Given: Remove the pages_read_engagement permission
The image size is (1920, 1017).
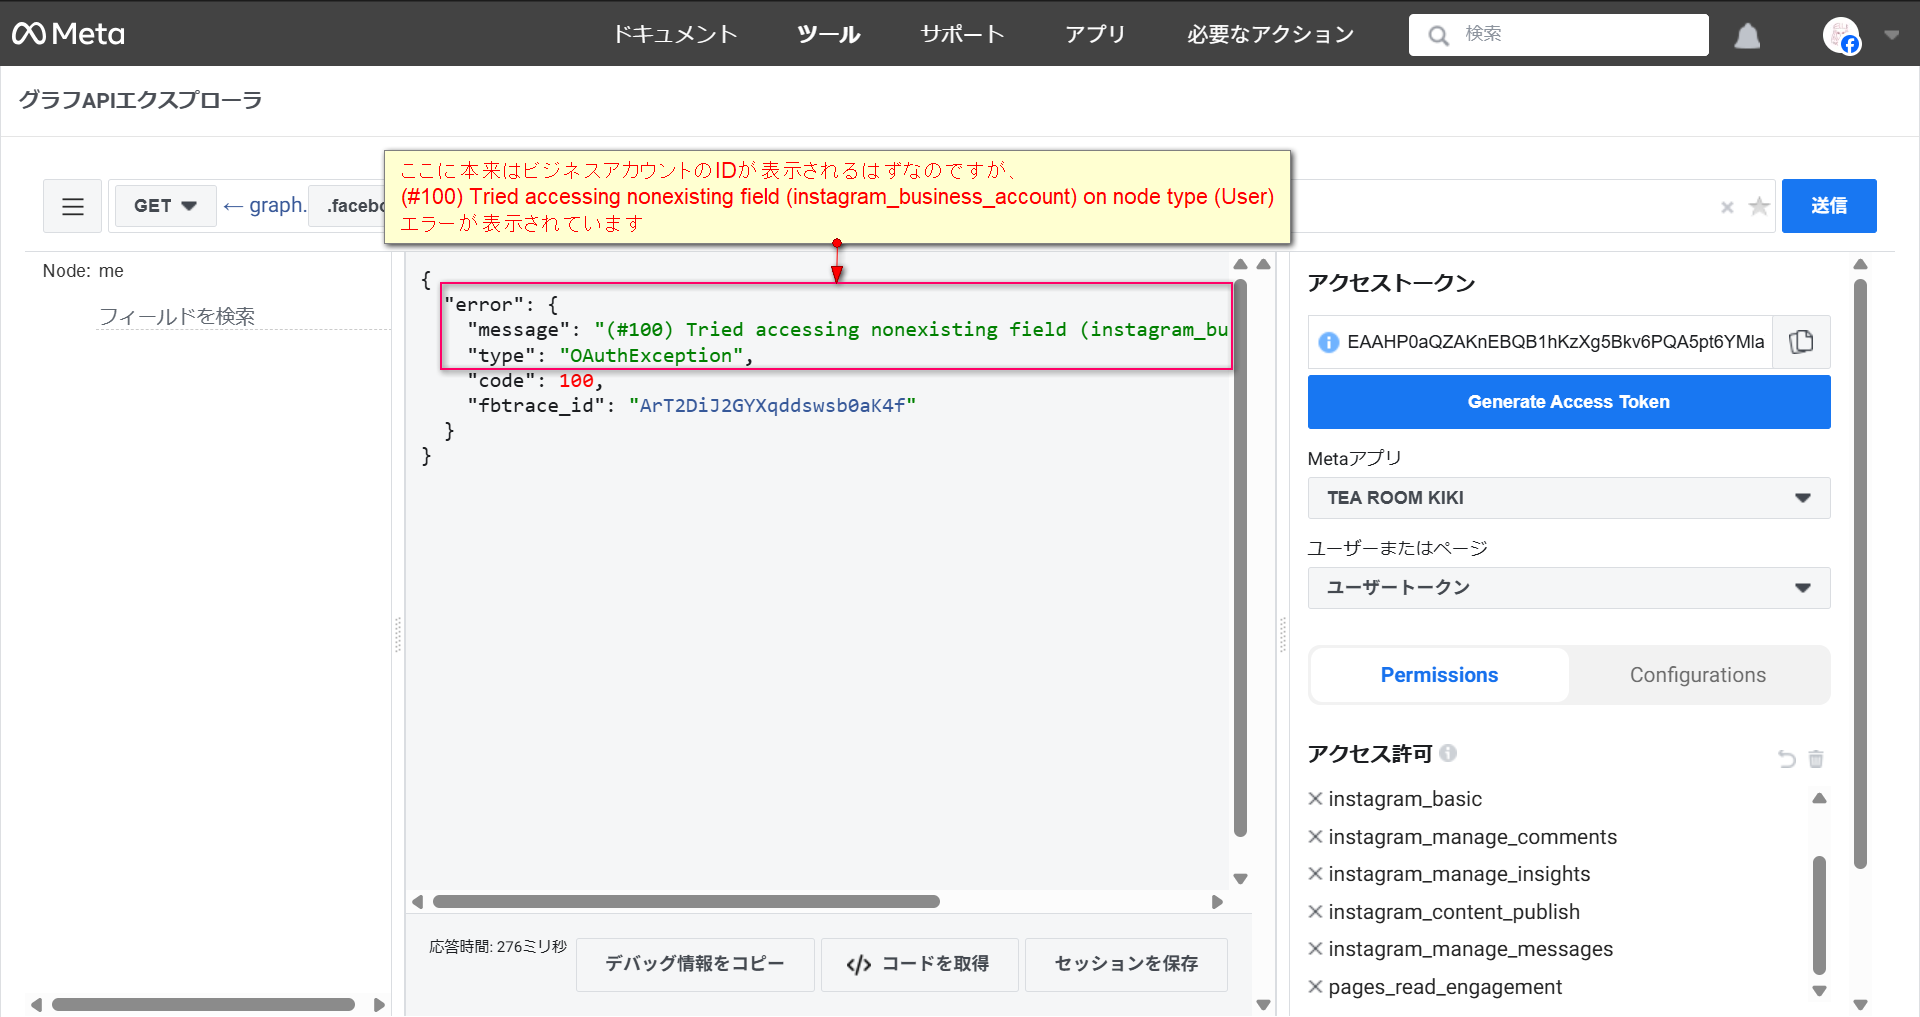Looking at the screenshot, I should pyautogui.click(x=1316, y=987).
